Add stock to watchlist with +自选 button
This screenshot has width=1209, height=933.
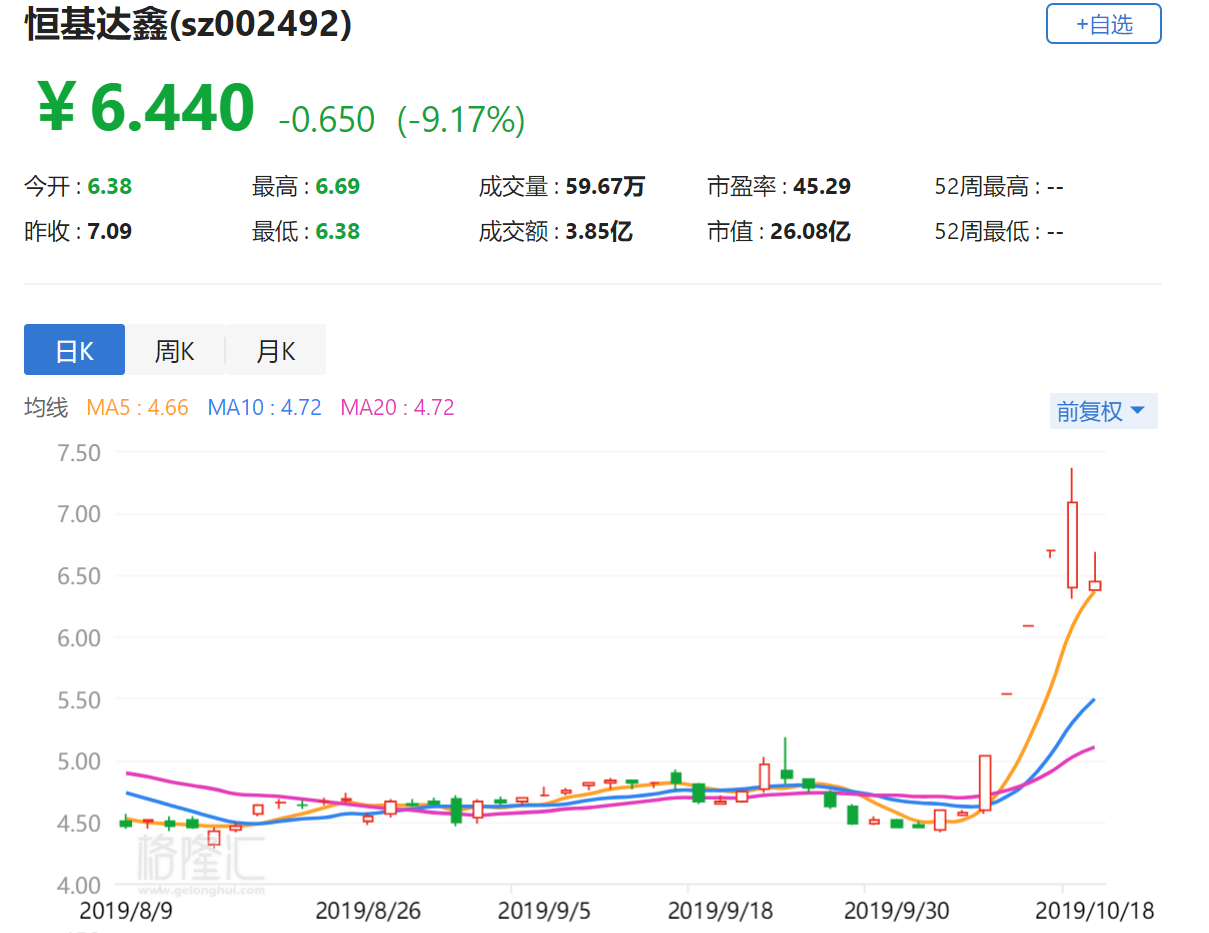[x=1103, y=24]
